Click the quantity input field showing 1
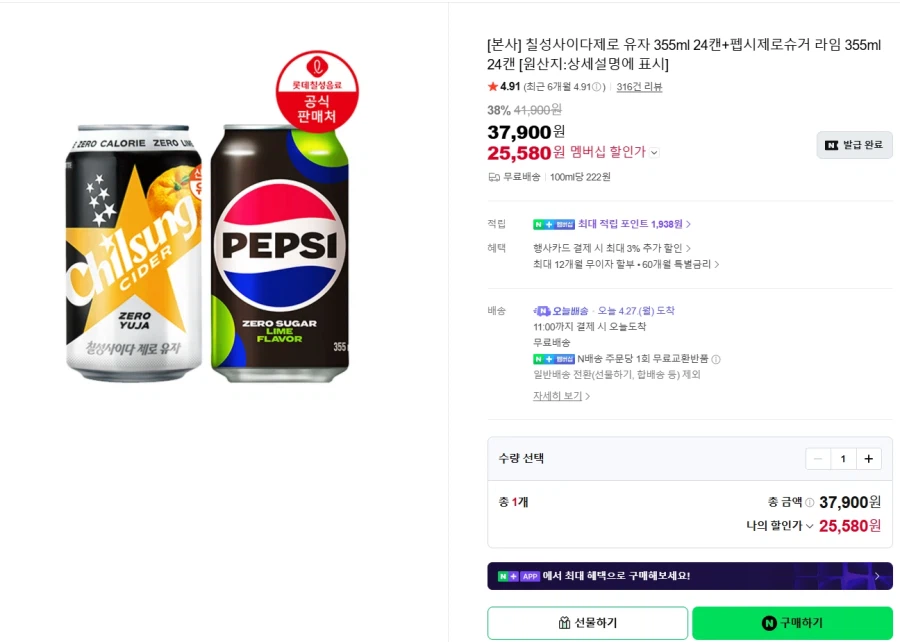This screenshot has width=900, height=642. [841, 459]
